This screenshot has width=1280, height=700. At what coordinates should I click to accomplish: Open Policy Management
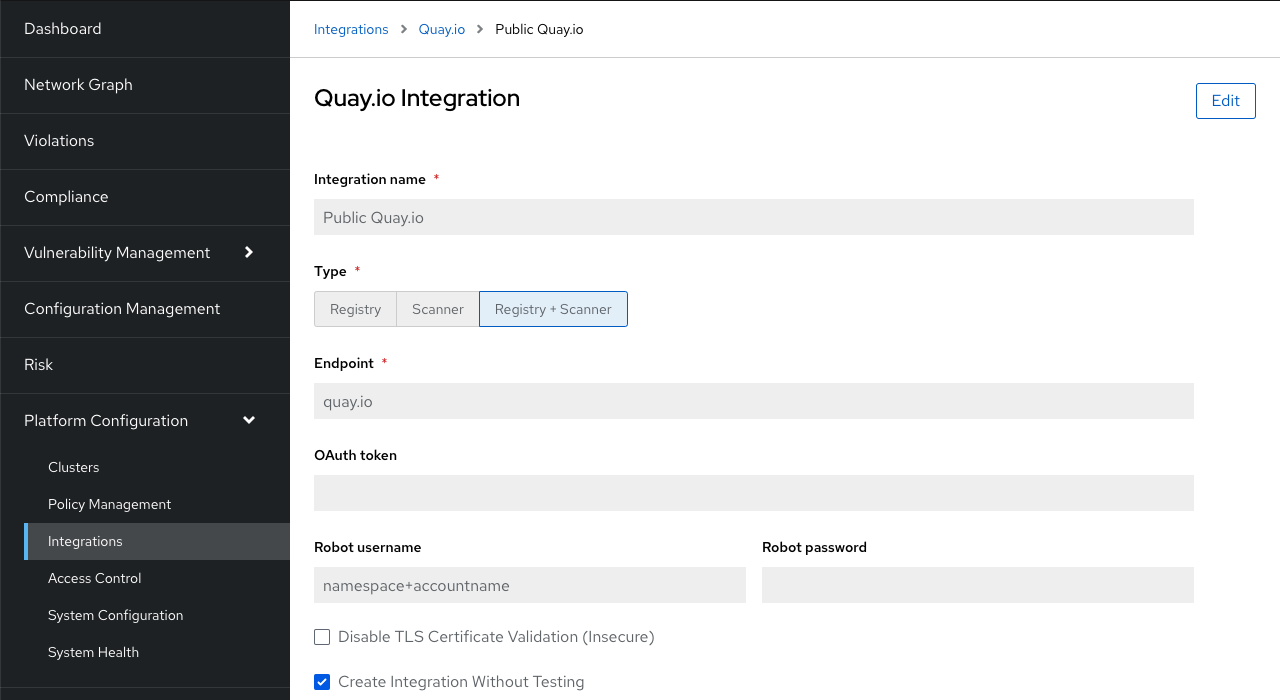(109, 504)
